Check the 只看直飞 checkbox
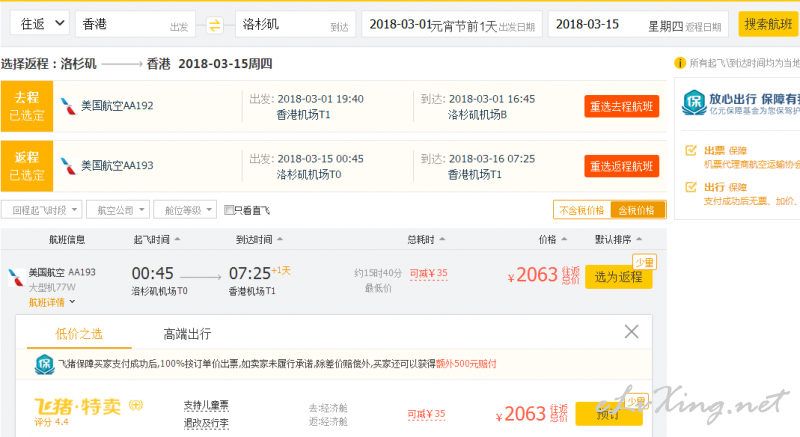 coord(229,210)
